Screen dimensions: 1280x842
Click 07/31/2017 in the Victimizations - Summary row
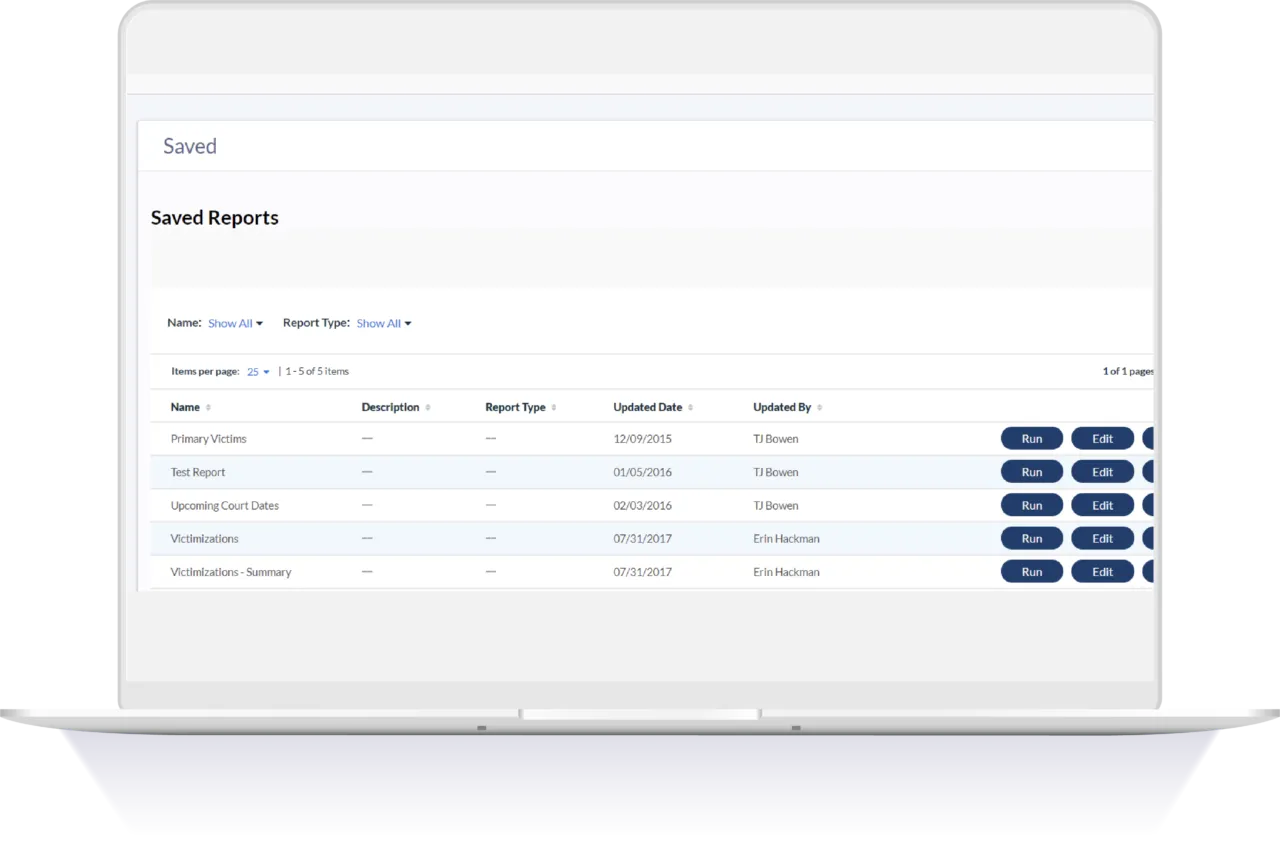pos(643,572)
